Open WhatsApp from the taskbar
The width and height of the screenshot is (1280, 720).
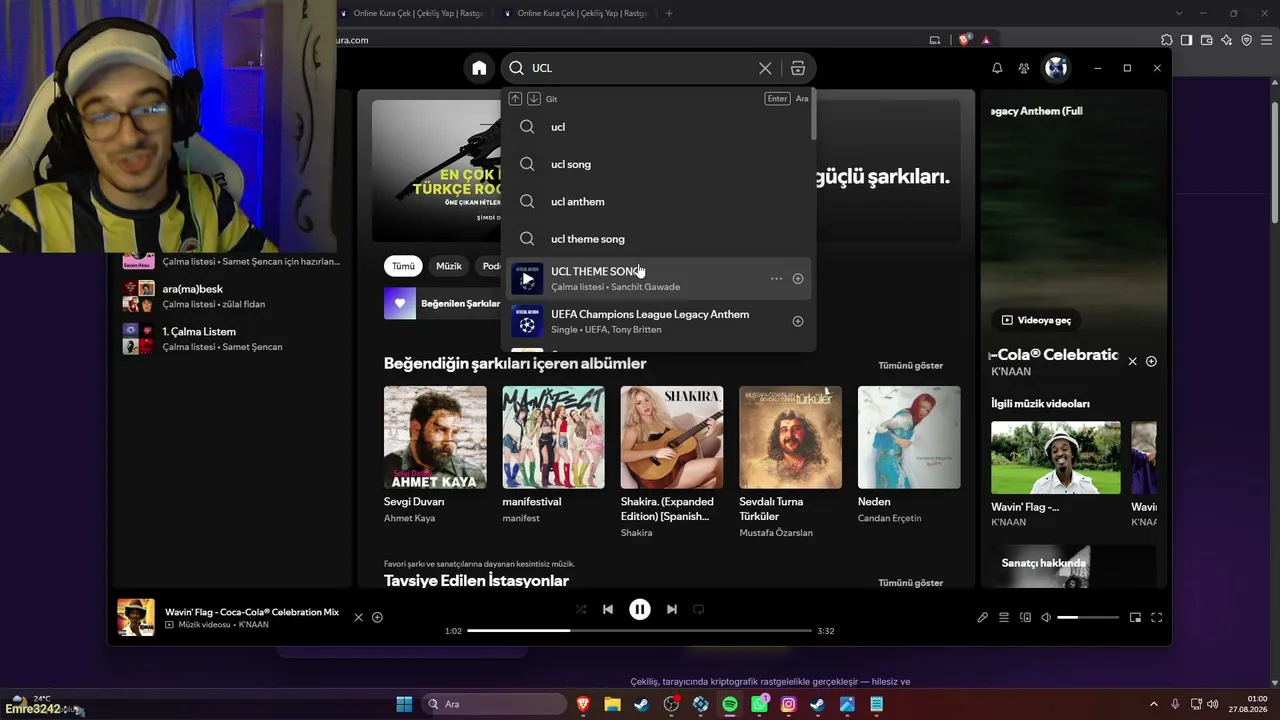pyautogui.click(x=759, y=704)
